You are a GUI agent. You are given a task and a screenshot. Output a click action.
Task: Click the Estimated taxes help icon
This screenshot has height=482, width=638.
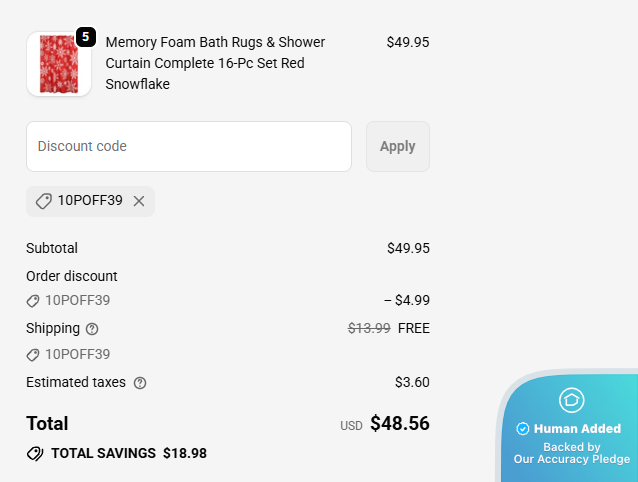coord(140,383)
